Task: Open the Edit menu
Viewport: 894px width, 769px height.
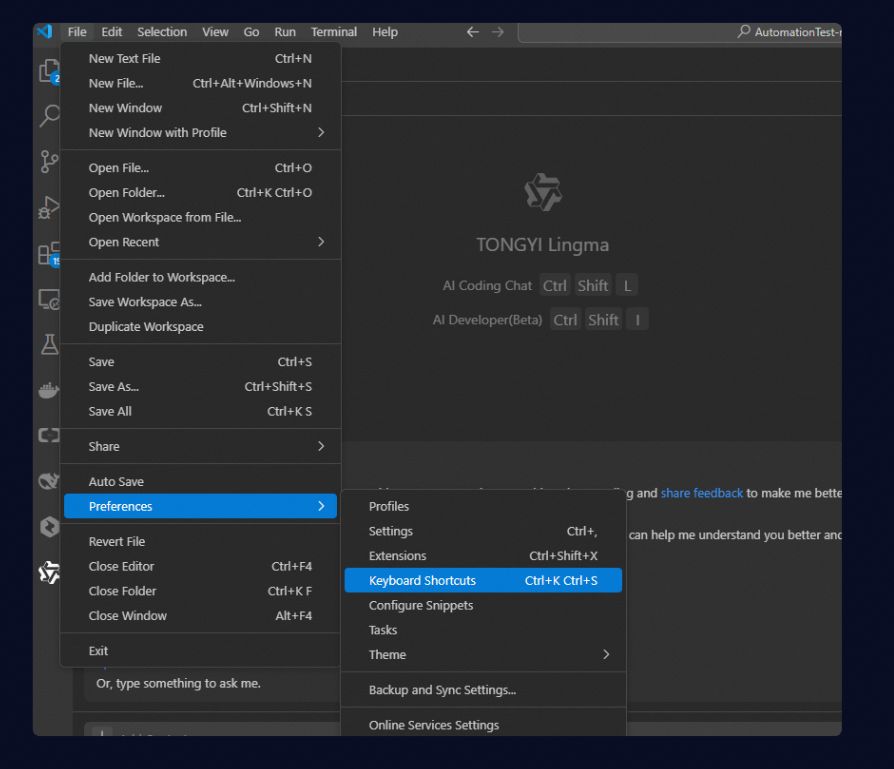Action: (112, 32)
